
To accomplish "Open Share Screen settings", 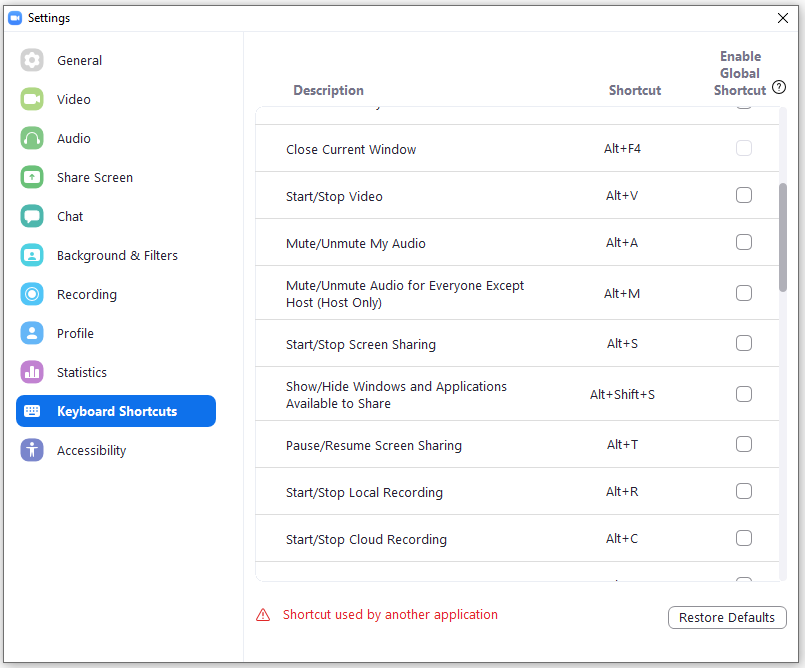I will tap(116, 177).
